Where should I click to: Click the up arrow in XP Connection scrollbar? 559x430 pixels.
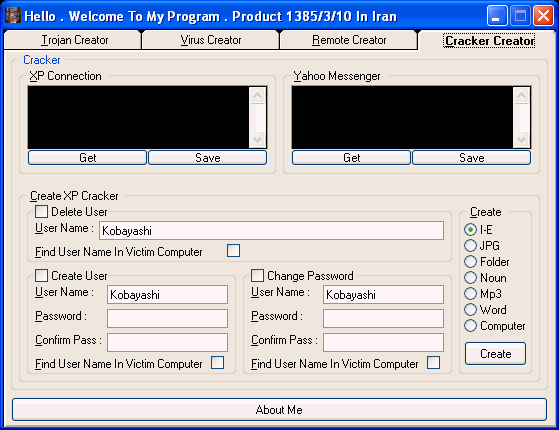[x=257, y=96]
